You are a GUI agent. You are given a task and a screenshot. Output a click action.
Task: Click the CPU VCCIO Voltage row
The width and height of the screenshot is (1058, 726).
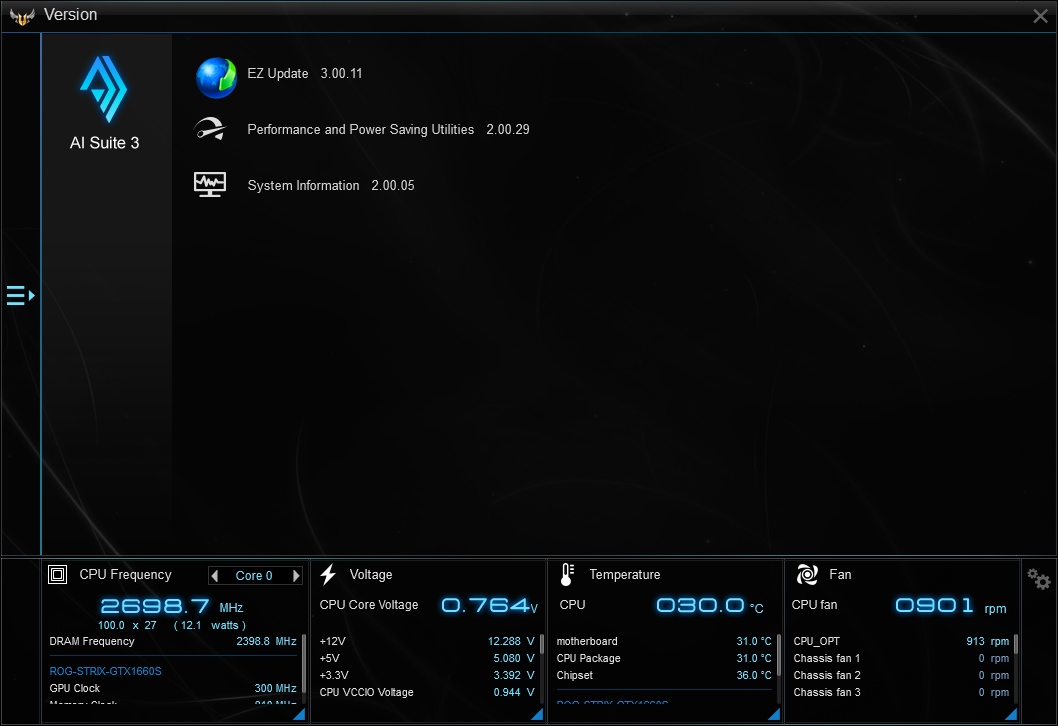pyautogui.click(x=427, y=692)
